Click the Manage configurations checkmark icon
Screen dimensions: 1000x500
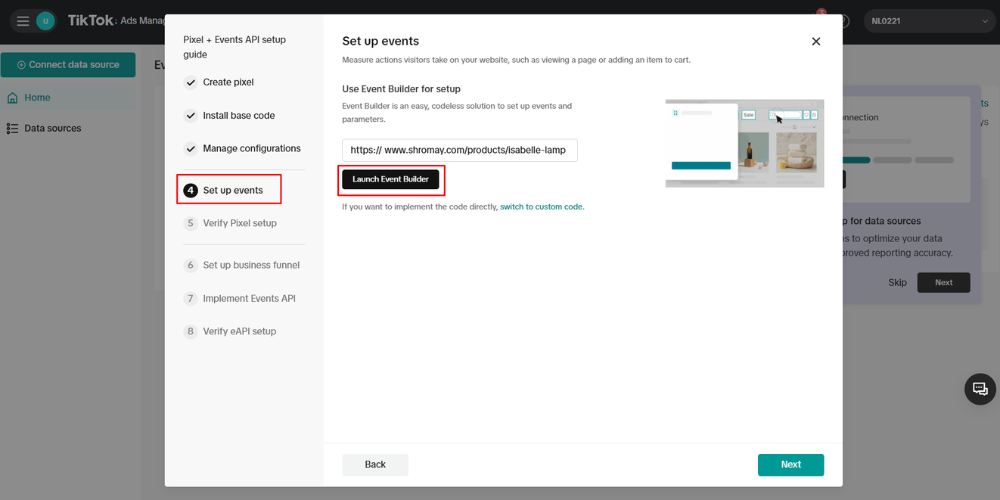click(190, 149)
